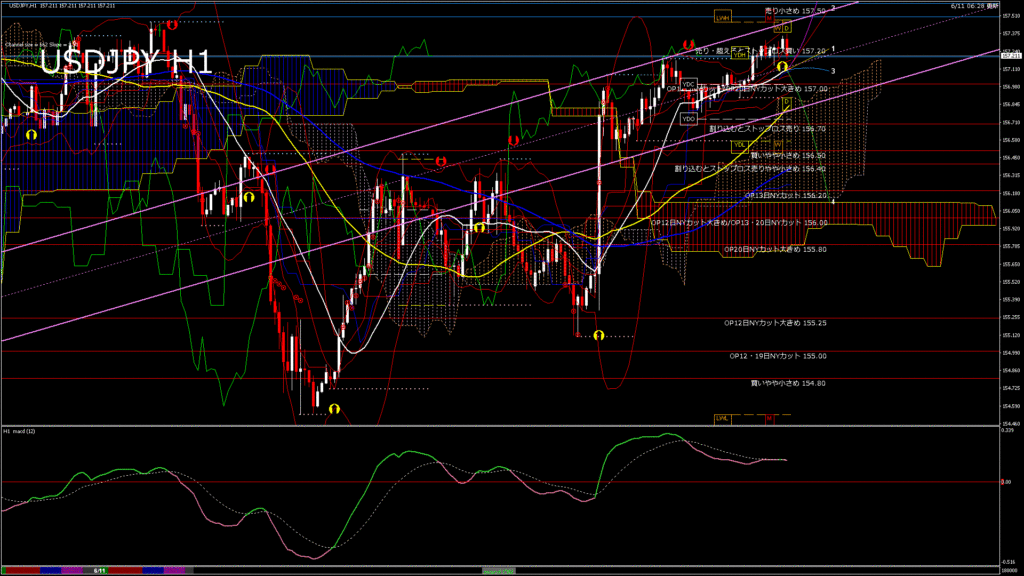
Task: Click the LWH level tag
Action: [x=722, y=18]
